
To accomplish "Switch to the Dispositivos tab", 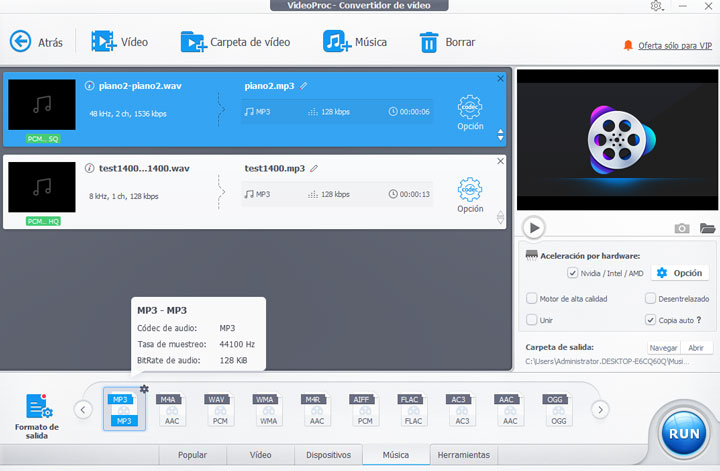I will pyautogui.click(x=328, y=455).
